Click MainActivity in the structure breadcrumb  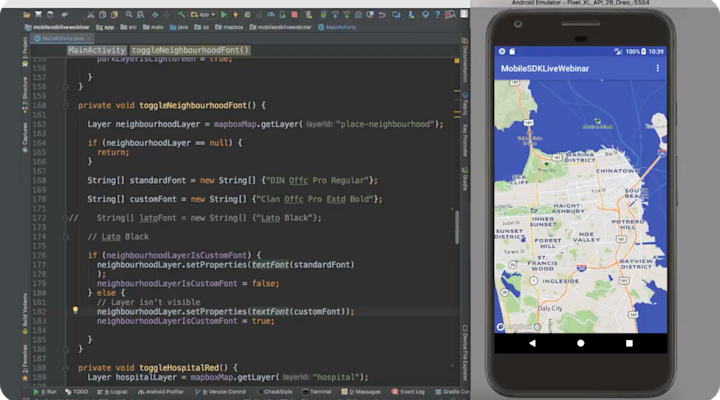tap(96, 50)
